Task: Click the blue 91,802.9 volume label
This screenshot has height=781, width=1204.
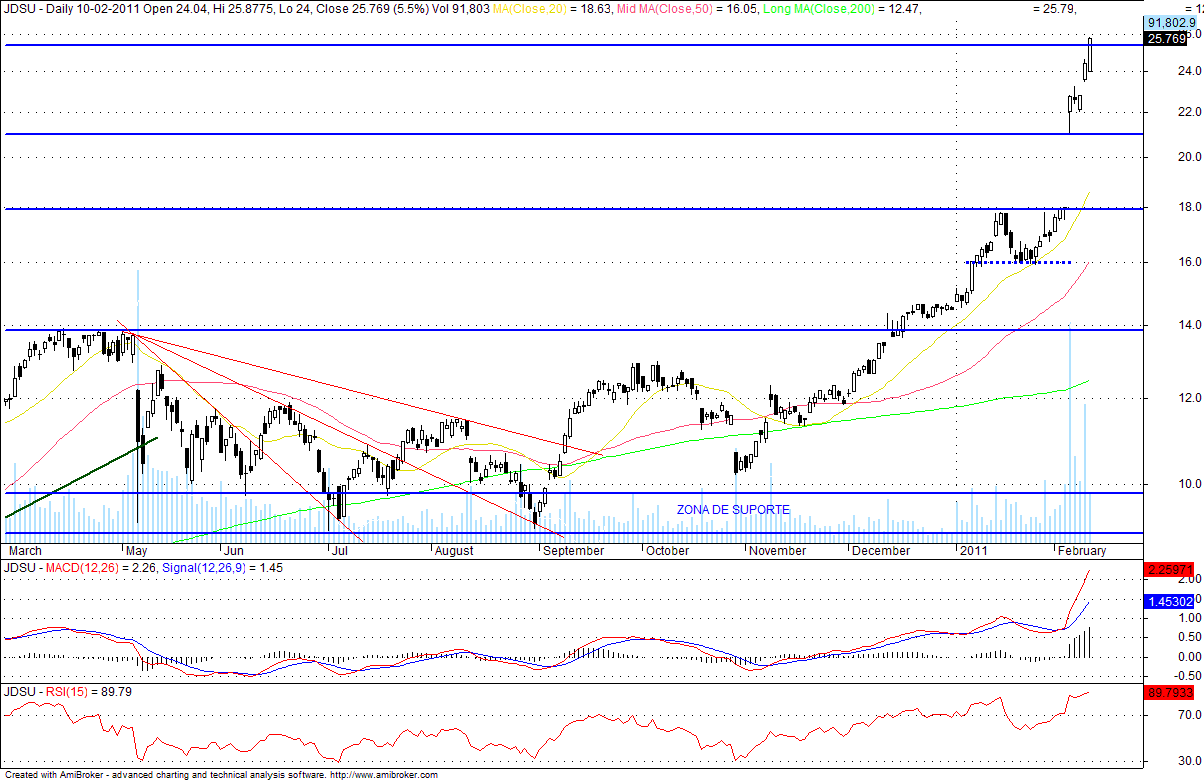Action: click(1169, 22)
